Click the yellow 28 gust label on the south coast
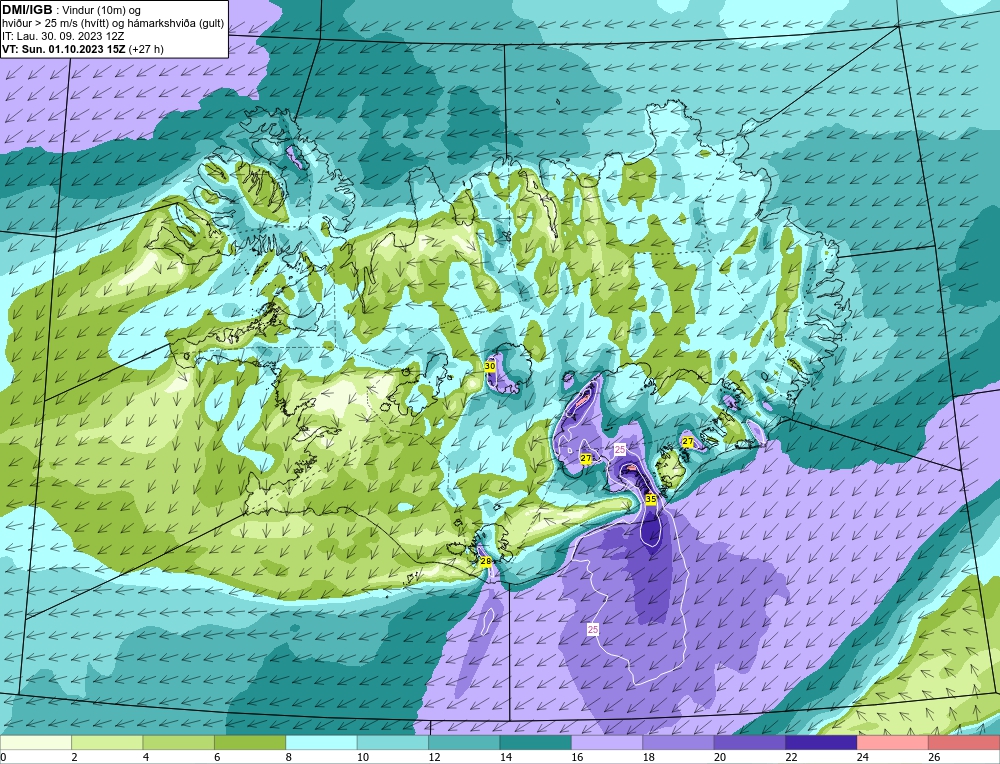The width and height of the screenshot is (1000, 764). 486,561
